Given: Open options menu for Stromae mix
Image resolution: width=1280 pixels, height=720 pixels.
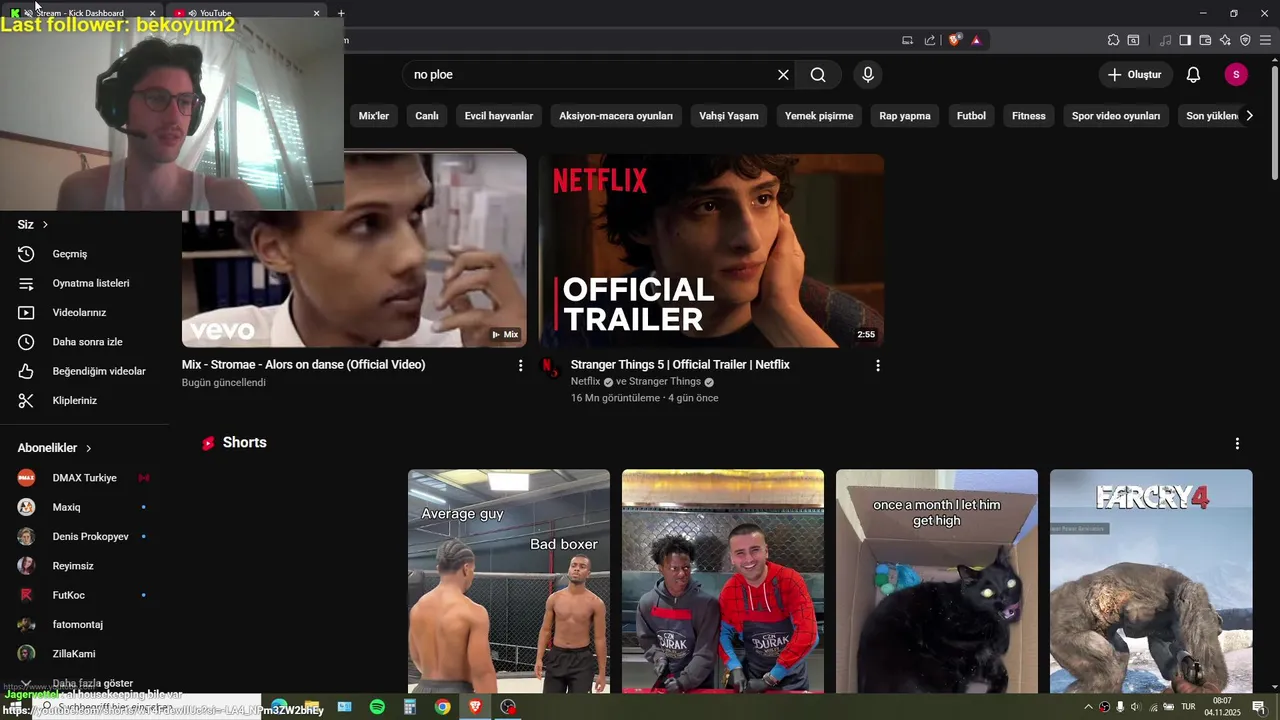Looking at the screenshot, I should point(520,366).
